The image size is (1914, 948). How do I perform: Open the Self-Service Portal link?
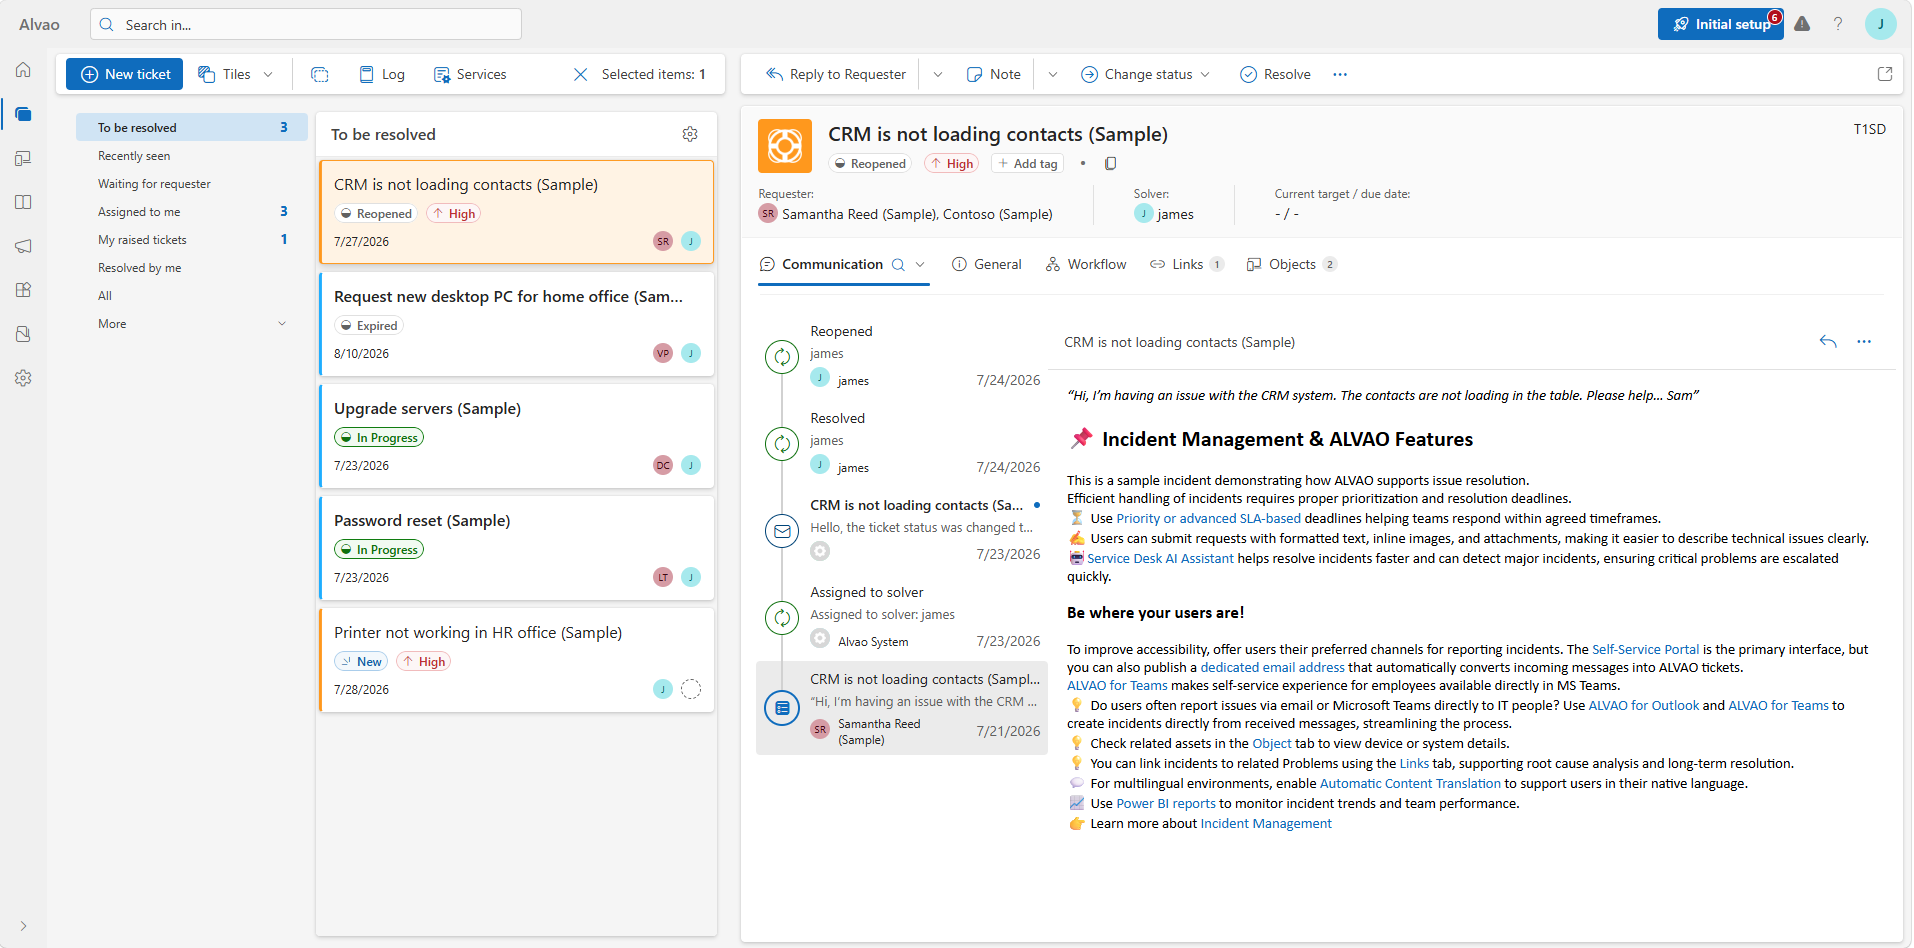1645,649
